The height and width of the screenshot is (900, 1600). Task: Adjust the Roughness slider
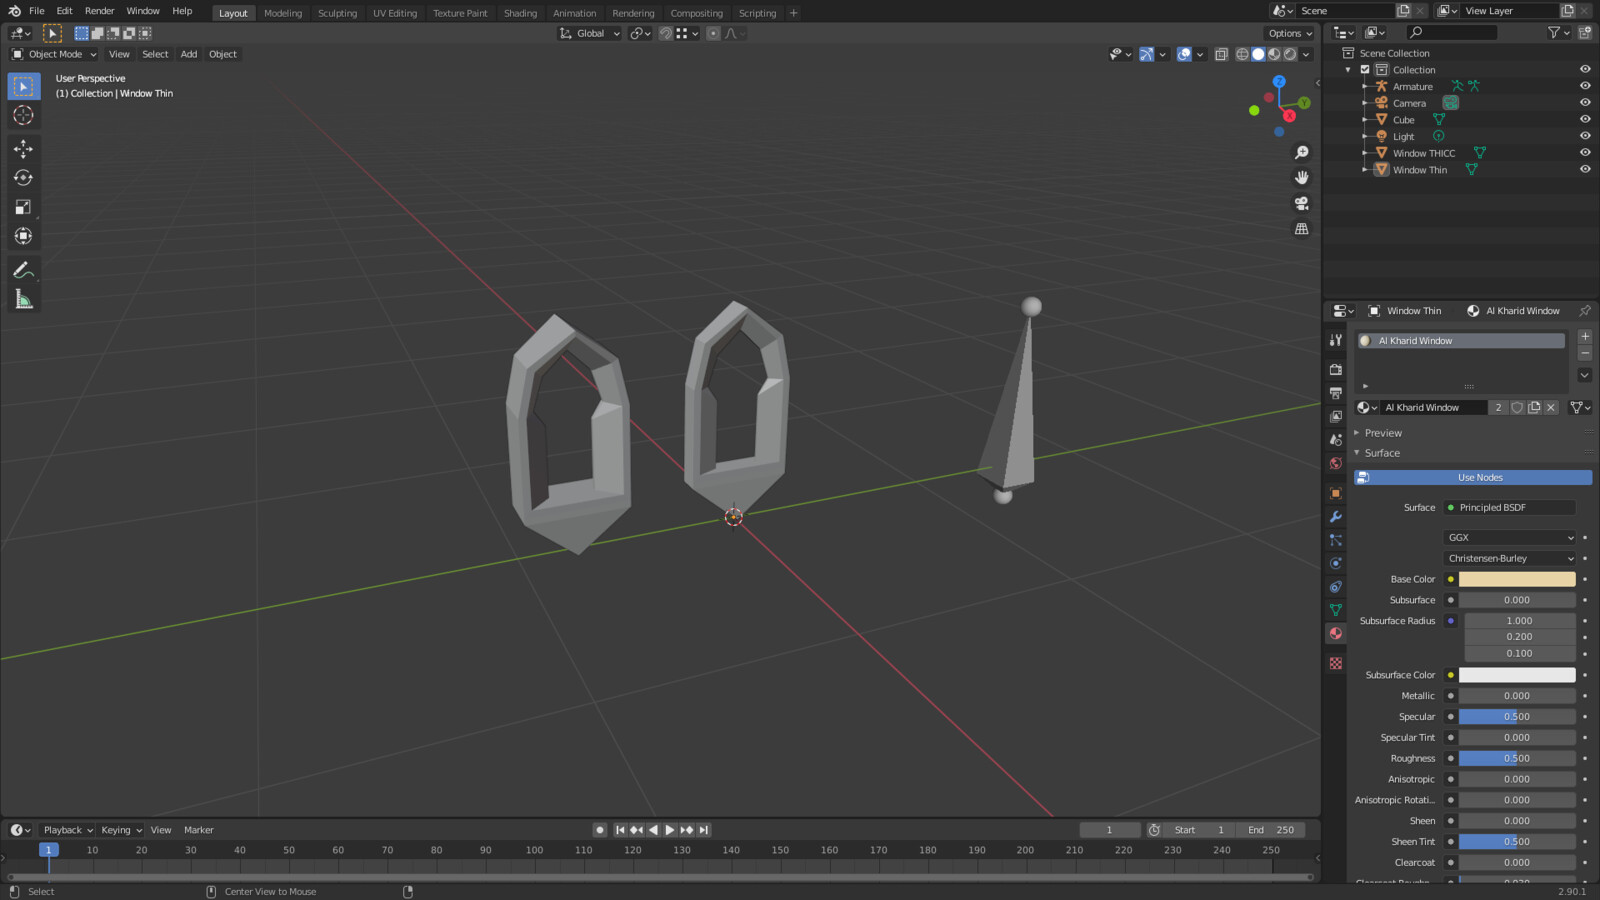click(1517, 759)
